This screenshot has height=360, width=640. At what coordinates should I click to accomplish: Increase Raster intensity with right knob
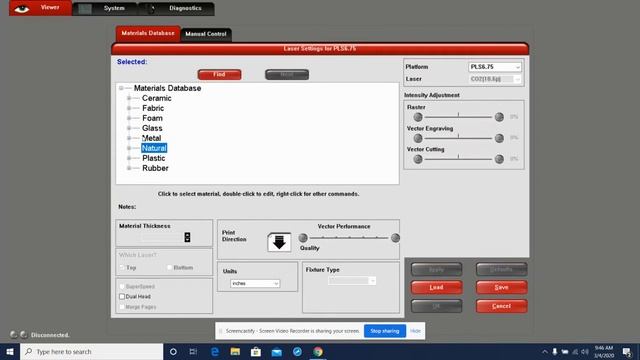(499, 118)
